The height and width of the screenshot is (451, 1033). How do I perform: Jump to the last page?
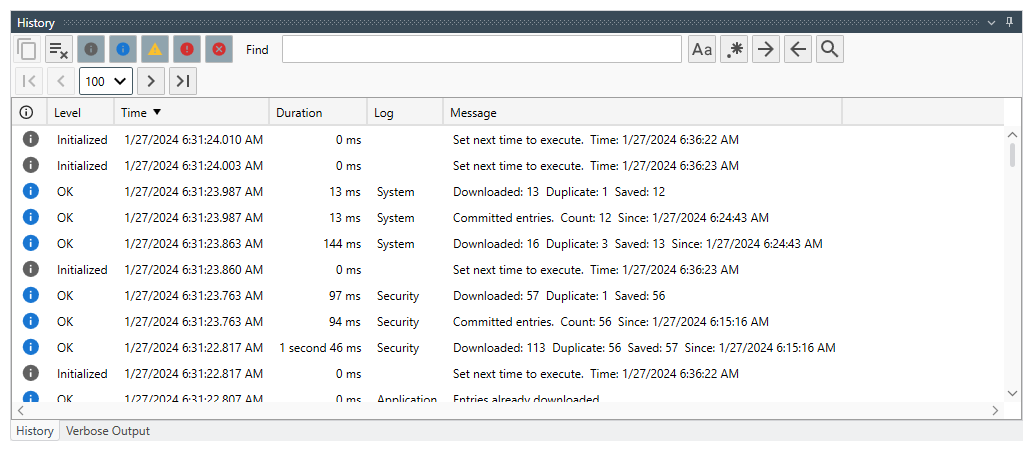(x=182, y=81)
